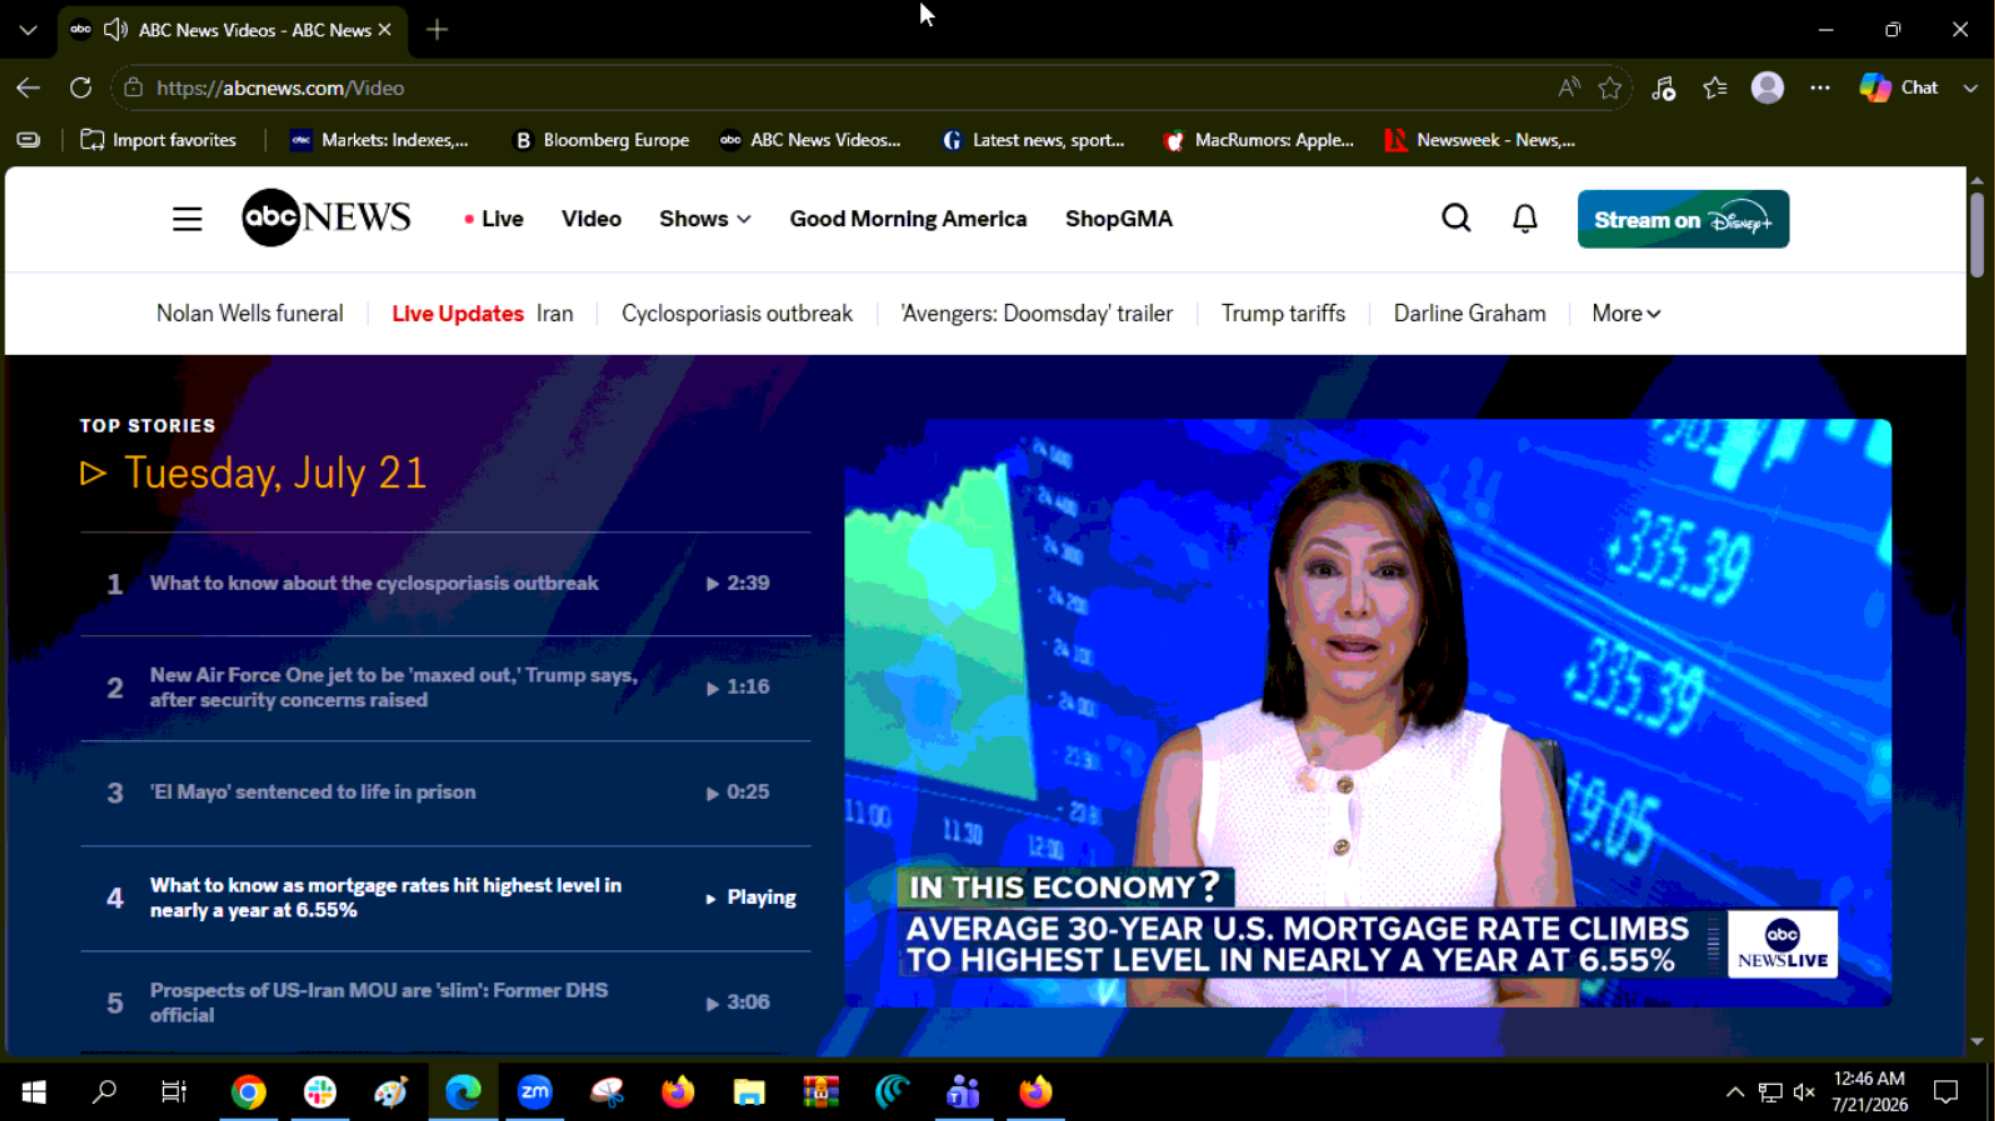Image resolution: width=1995 pixels, height=1121 pixels.
Task: Open the ABC News hamburger menu
Action: tap(187, 219)
